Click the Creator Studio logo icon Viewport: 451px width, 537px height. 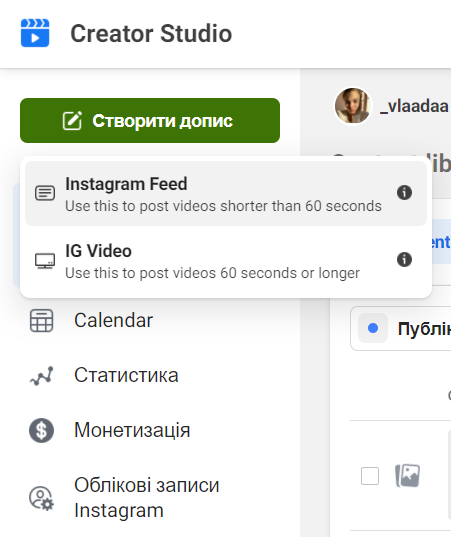coord(35,33)
